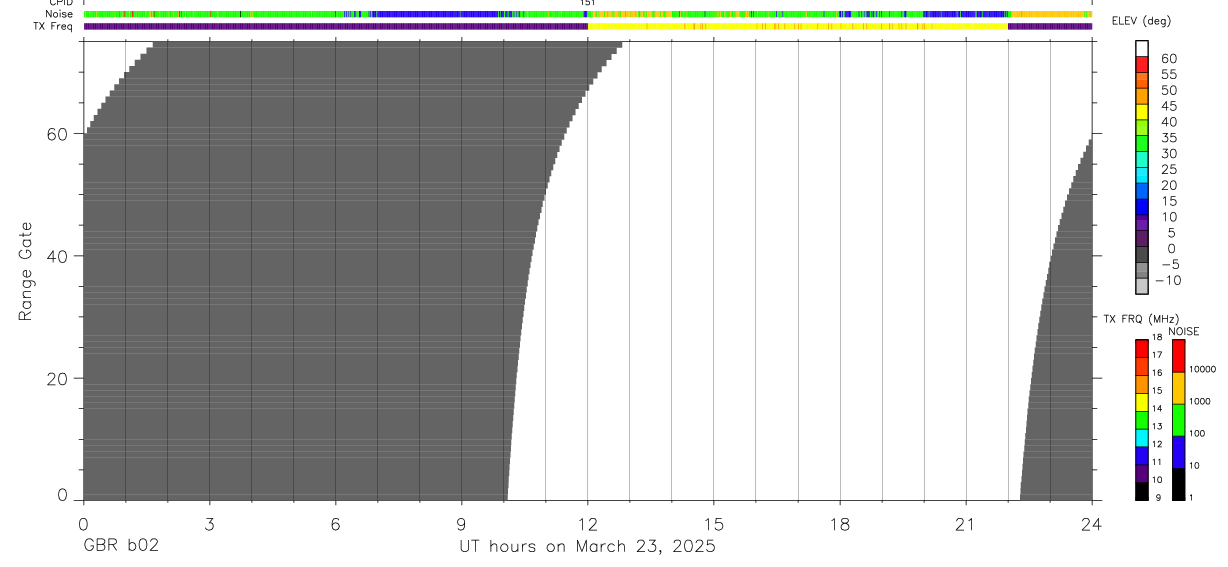Click the light gray bottom segment of the ELEV color bar

pos(1142,286)
